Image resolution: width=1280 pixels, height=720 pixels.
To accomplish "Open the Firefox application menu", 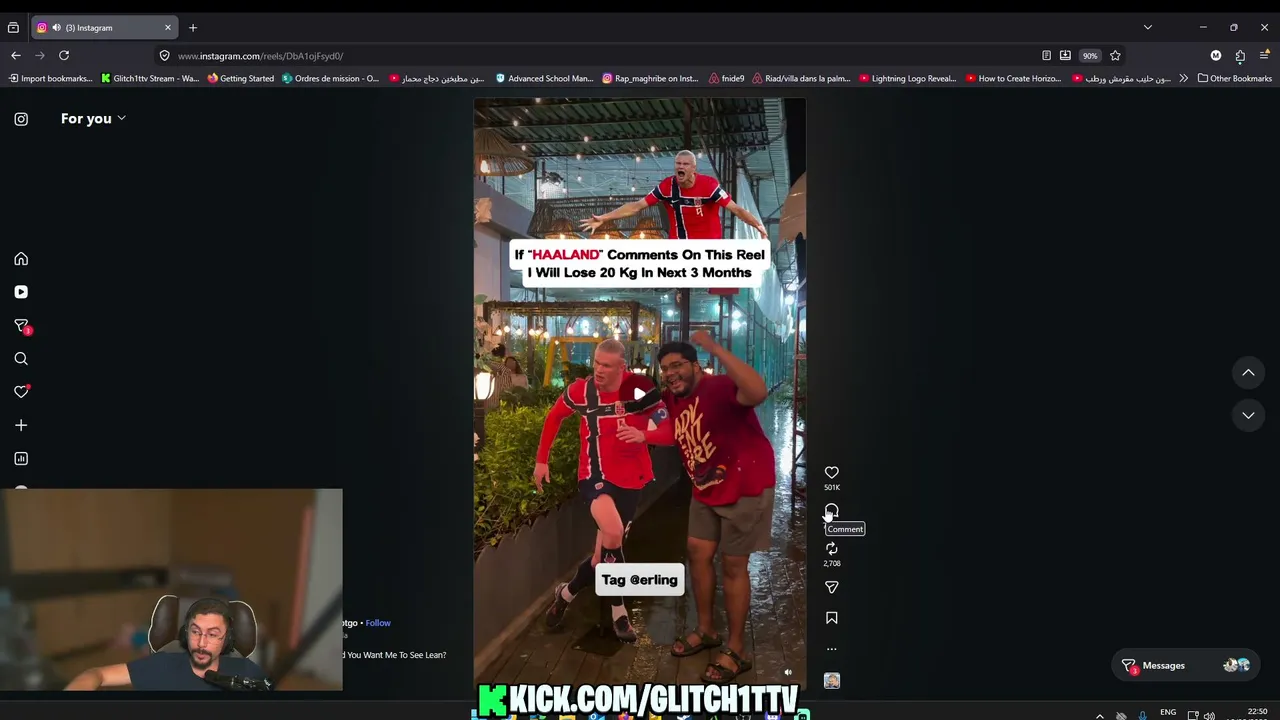I will coord(1265,56).
